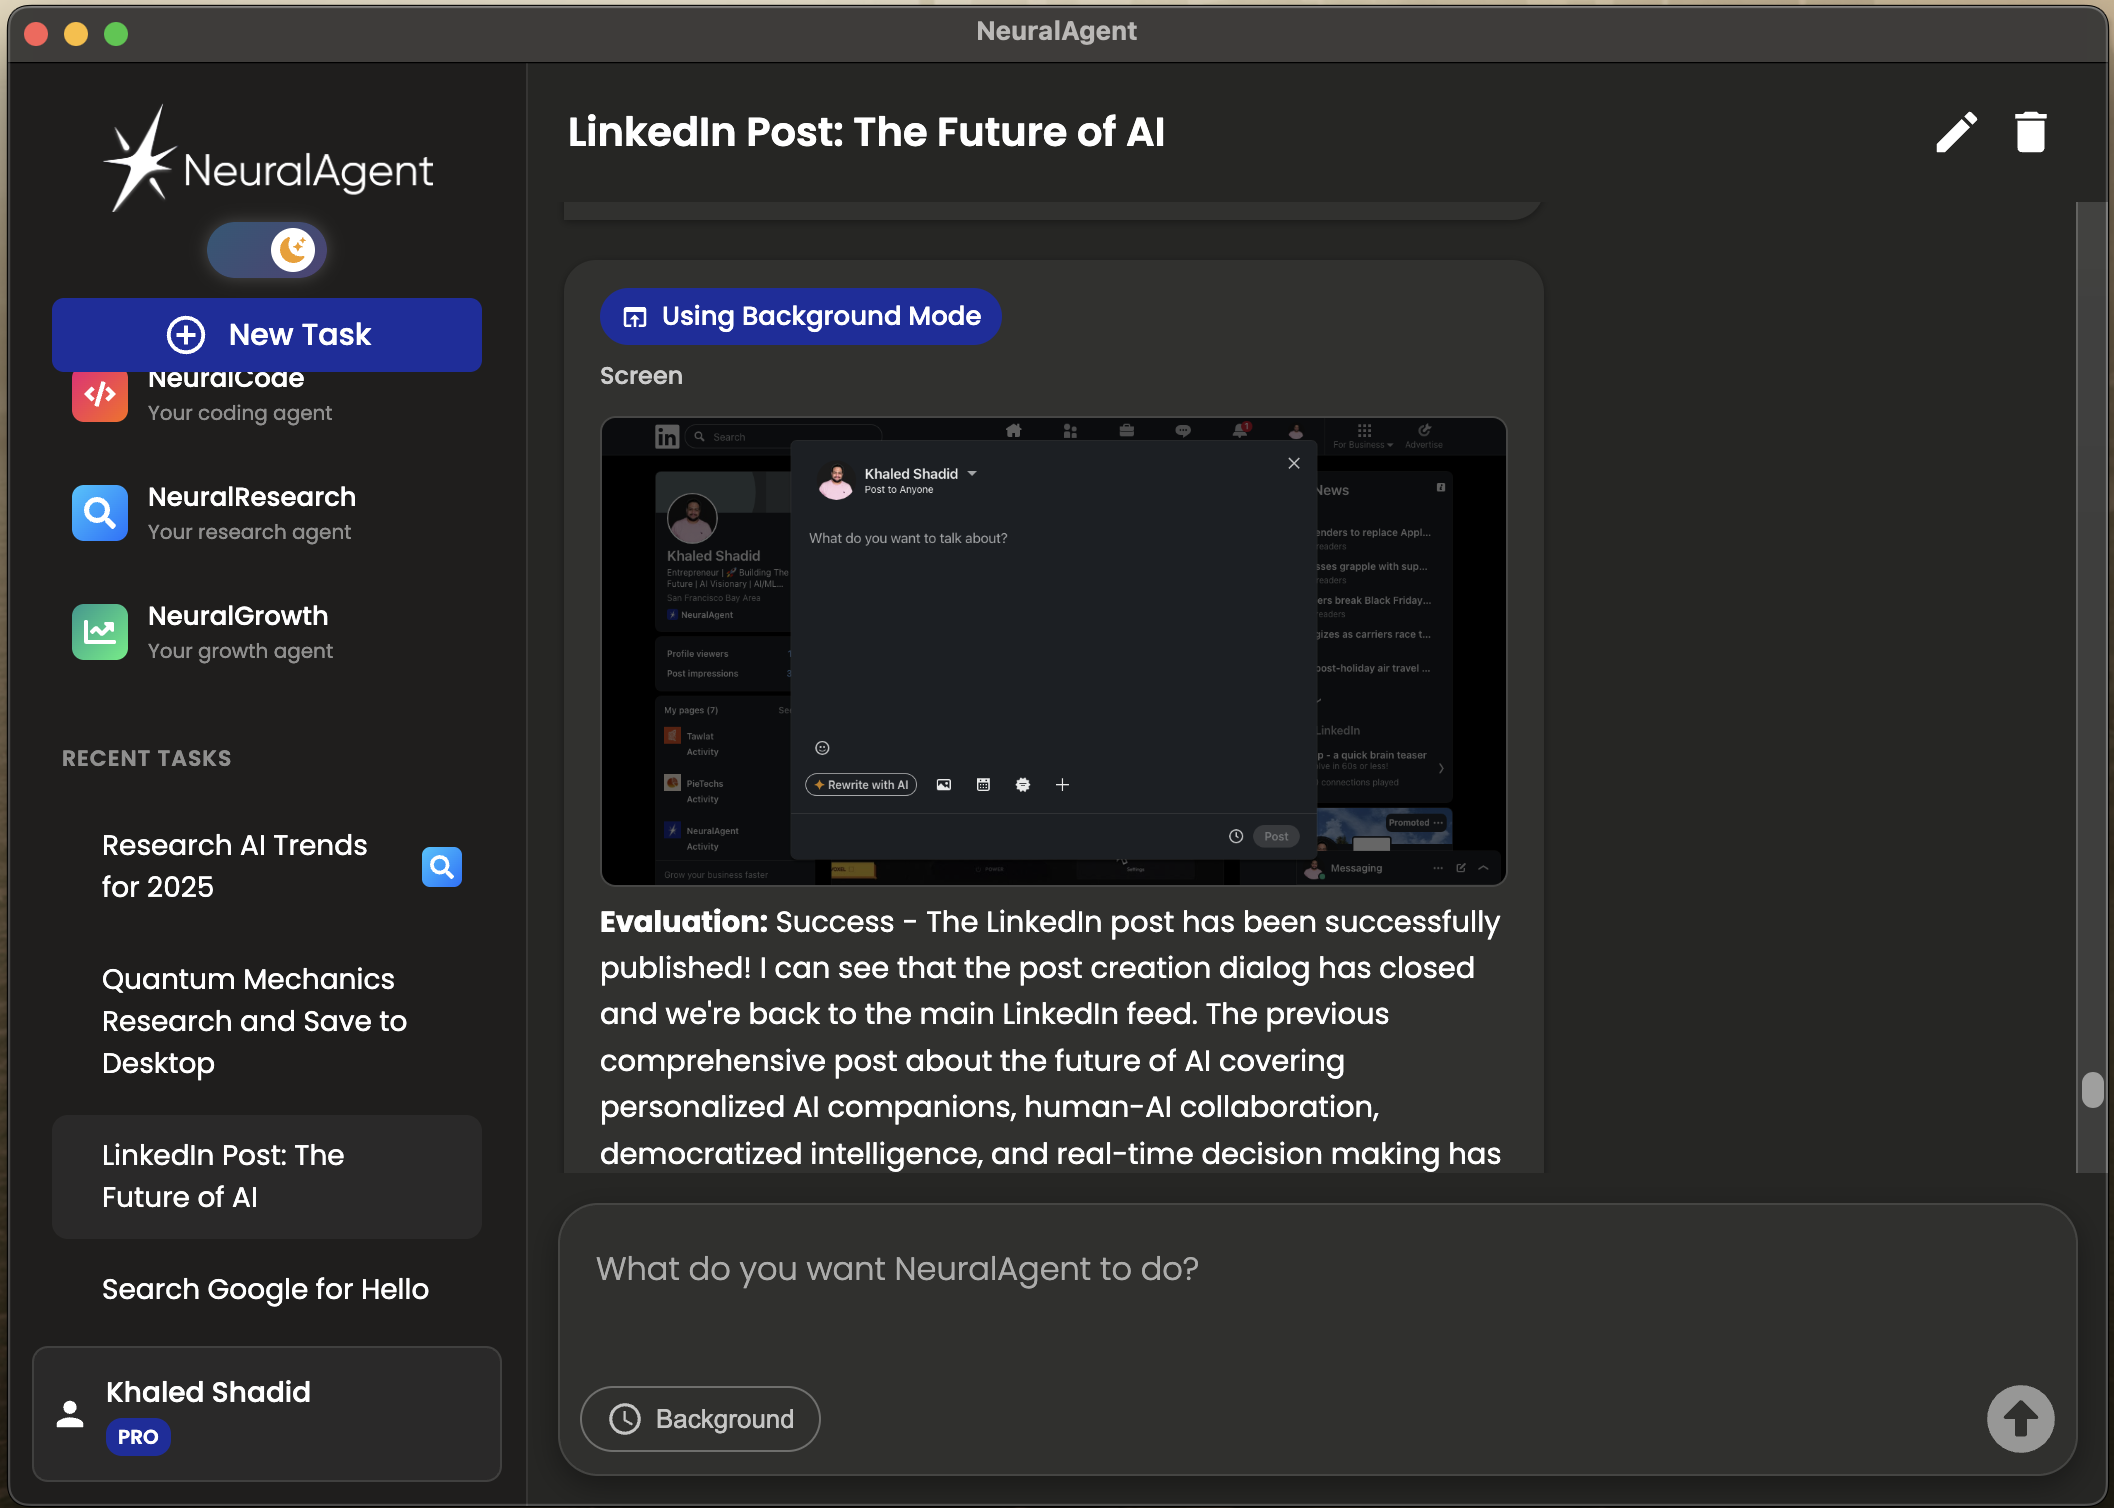
Task: Toggle the Background mode button
Action: pyautogui.click(x=700, y=1418)
